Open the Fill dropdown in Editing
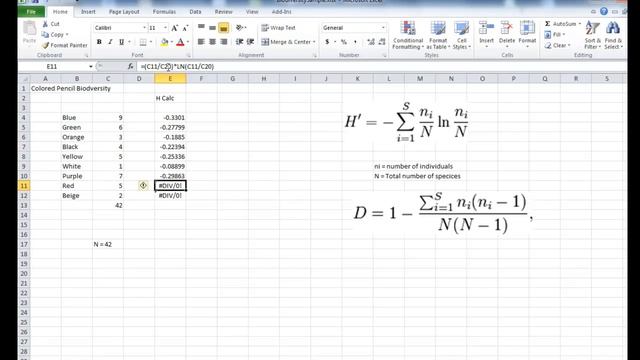Image resolution: width=640 pixels, height=360 pixels. click(556, 35)
